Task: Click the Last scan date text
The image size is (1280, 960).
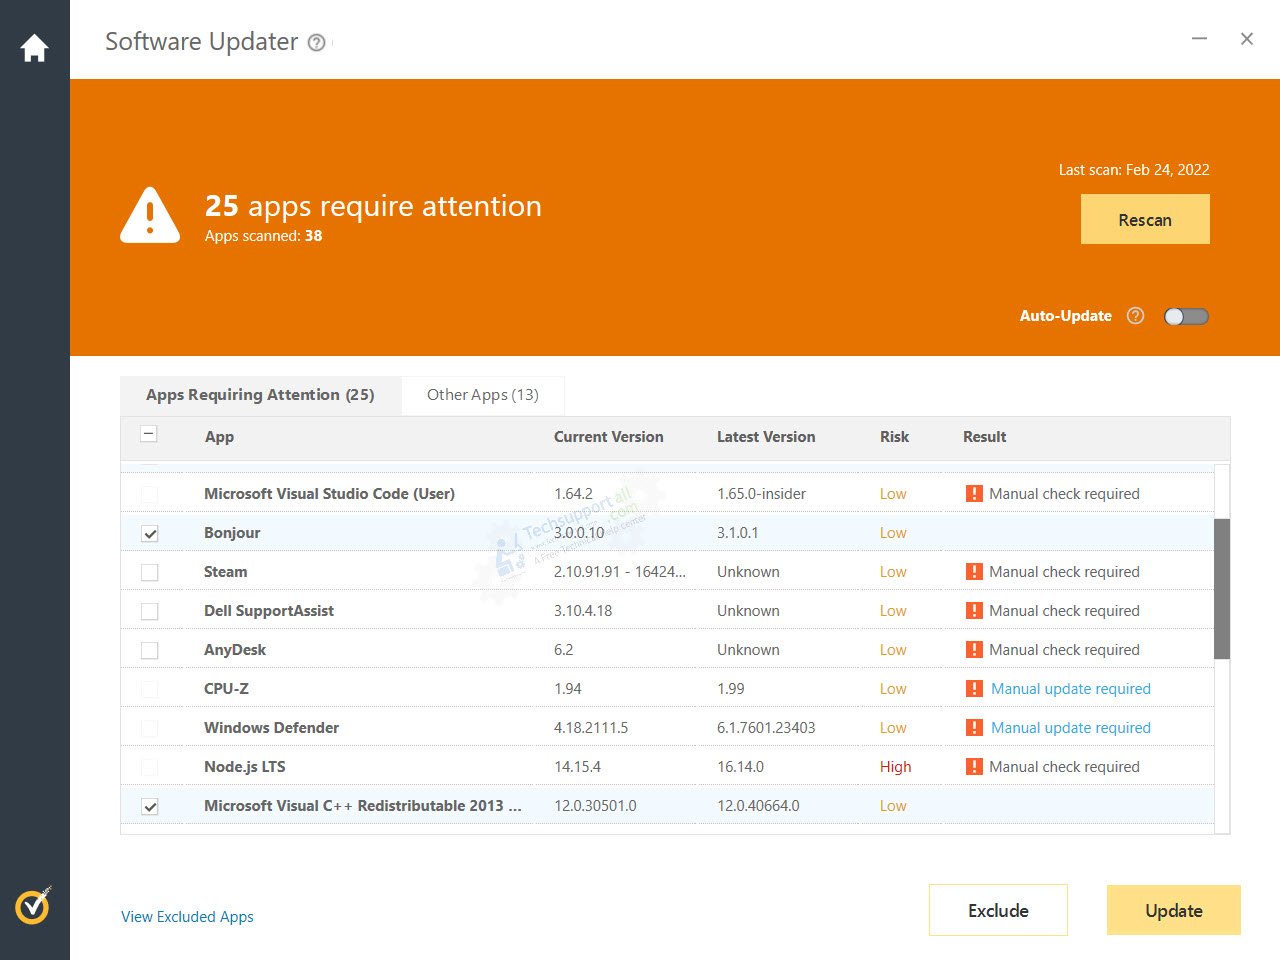Action: (1134, 170)
